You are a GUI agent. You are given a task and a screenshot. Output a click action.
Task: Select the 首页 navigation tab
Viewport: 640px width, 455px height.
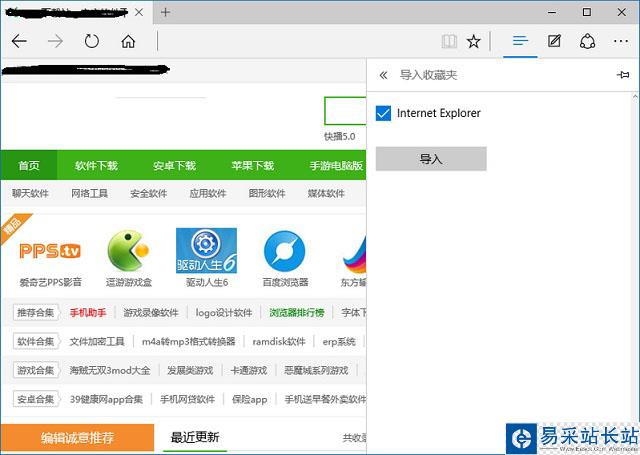tap(29, 165)
